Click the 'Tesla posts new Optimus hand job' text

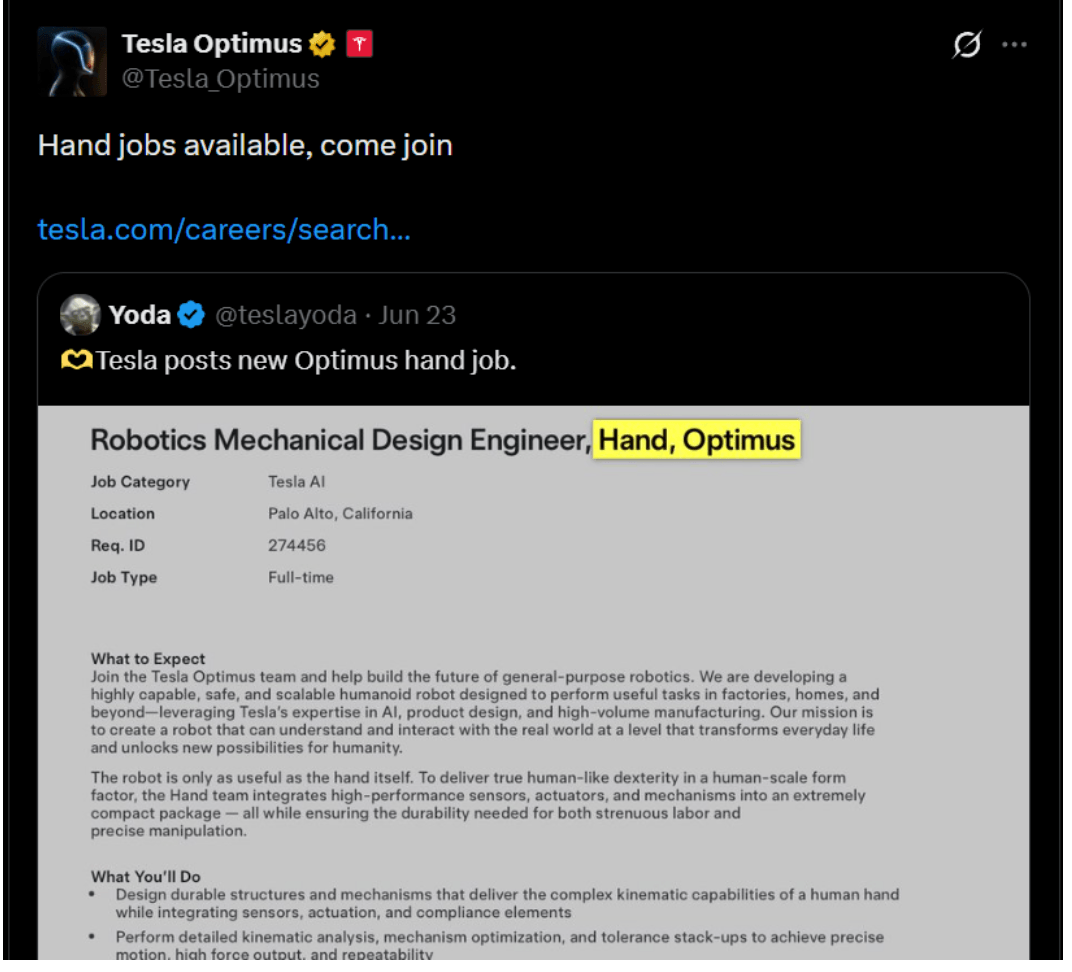pos(307,362)
